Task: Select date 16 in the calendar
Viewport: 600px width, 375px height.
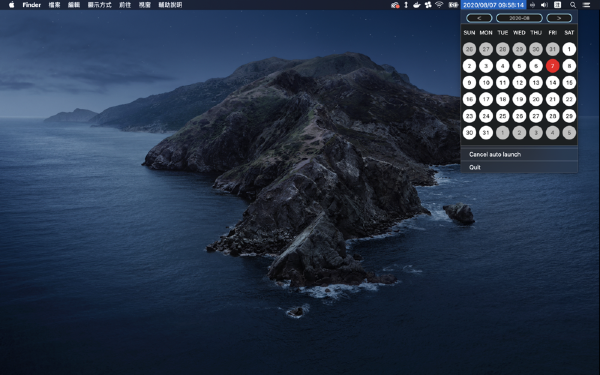Action: tap(469, 99)
